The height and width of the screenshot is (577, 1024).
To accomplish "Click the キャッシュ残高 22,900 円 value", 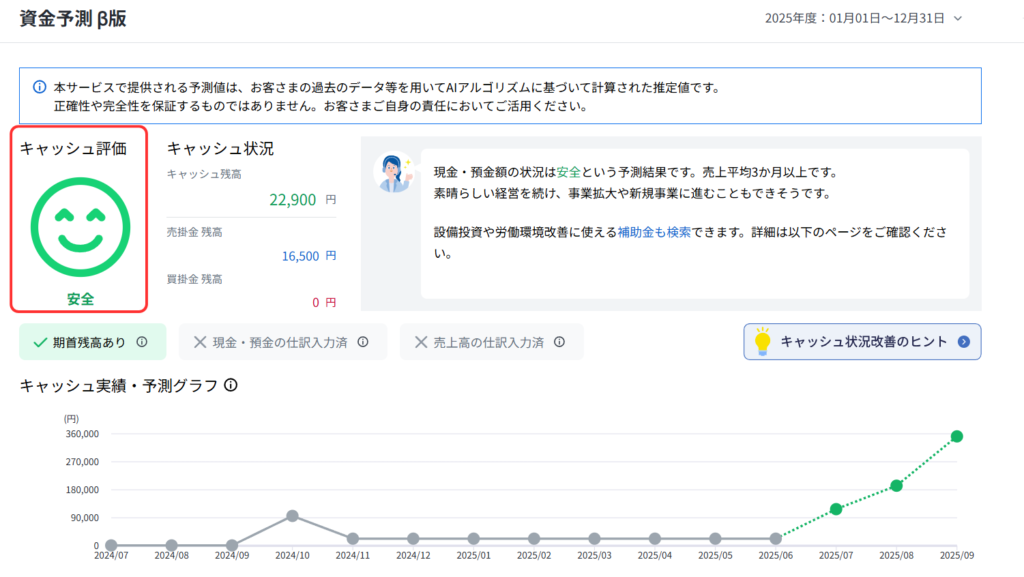I will click(x=292, y=200).
